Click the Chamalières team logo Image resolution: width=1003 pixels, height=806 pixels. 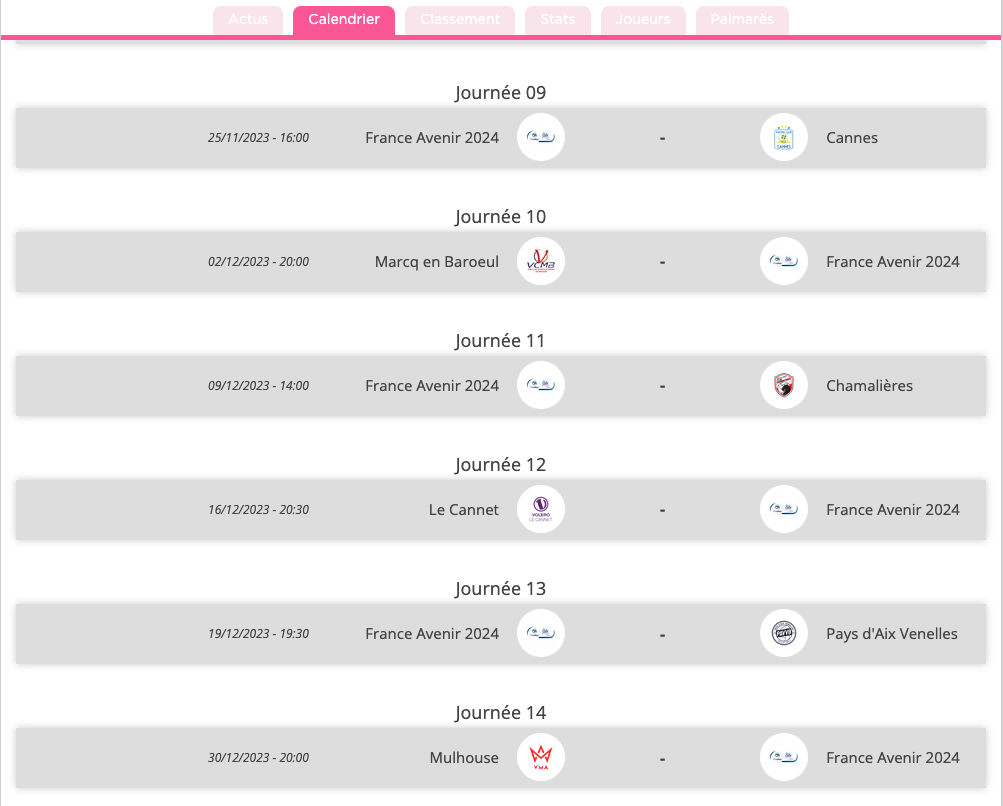pos(784,386)
